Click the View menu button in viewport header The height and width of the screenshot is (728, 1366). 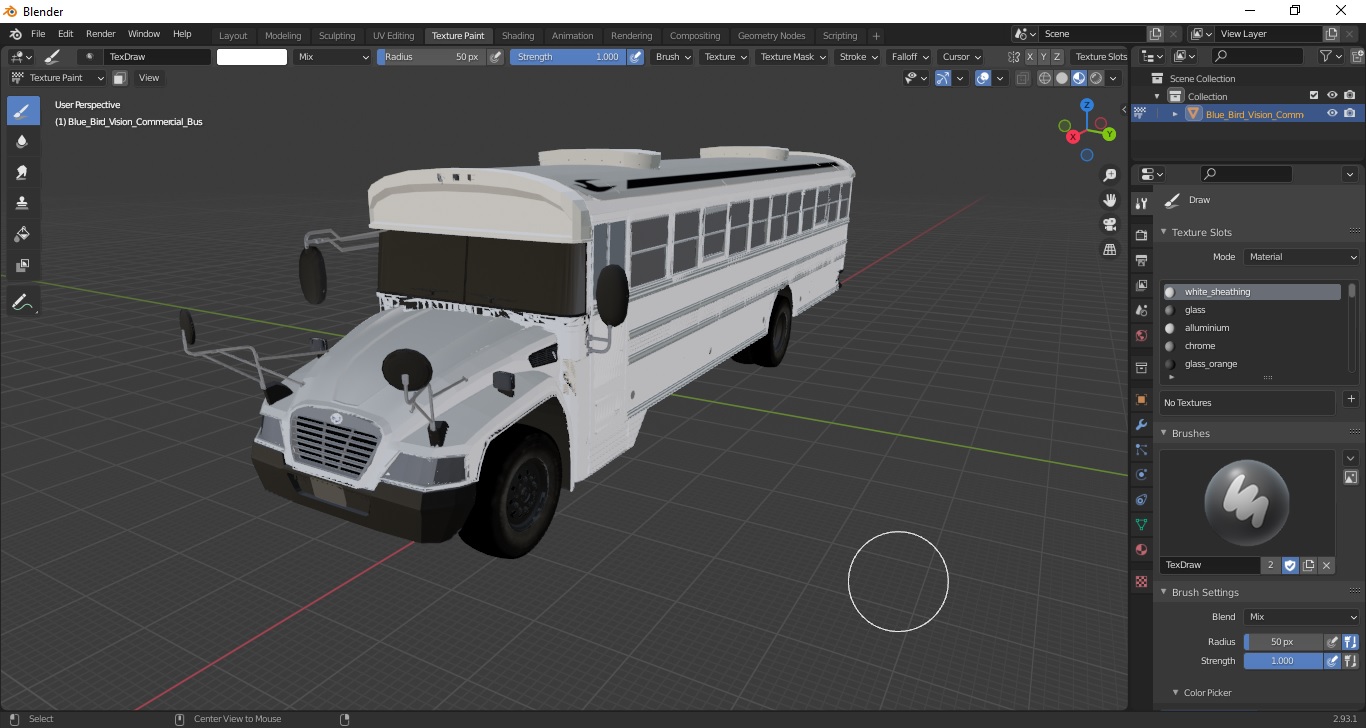[x=148, y=78]
